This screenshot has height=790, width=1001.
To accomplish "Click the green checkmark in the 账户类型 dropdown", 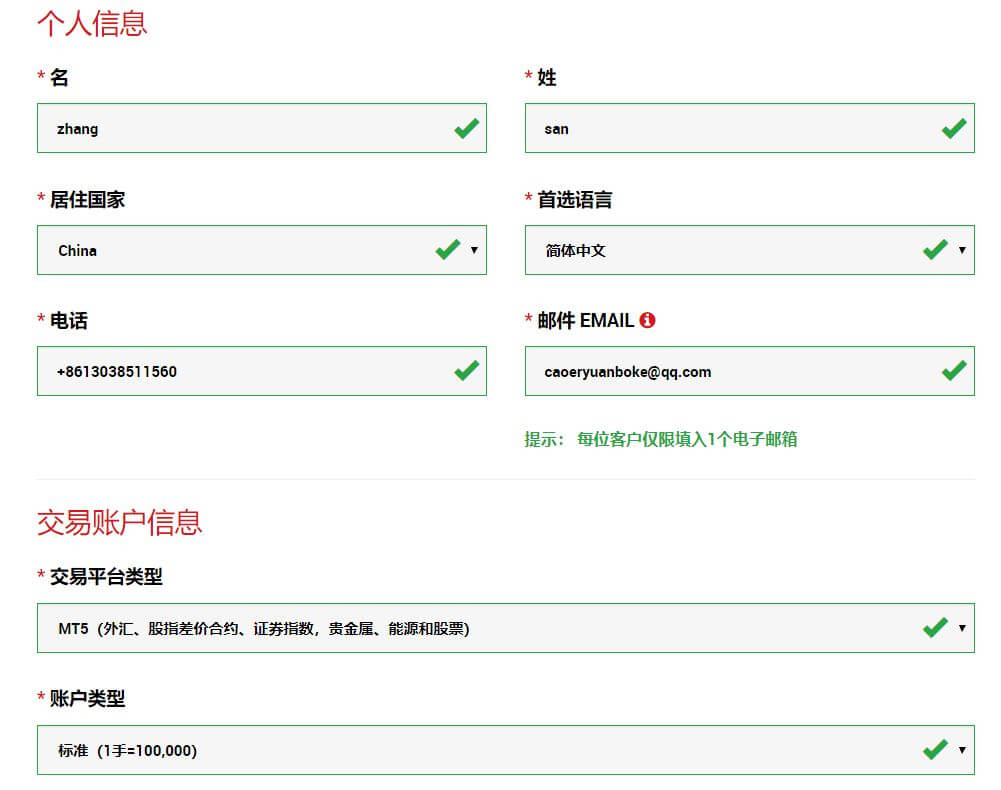I will [935, 750].
